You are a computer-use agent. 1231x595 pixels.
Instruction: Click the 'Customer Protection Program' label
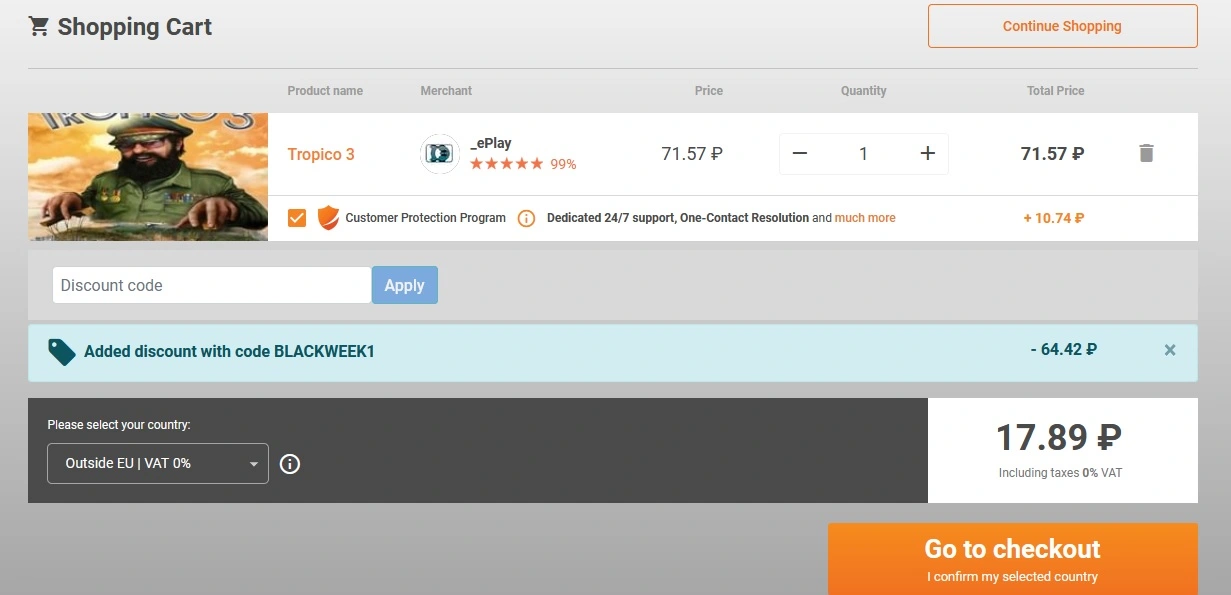tap(426, 218)
